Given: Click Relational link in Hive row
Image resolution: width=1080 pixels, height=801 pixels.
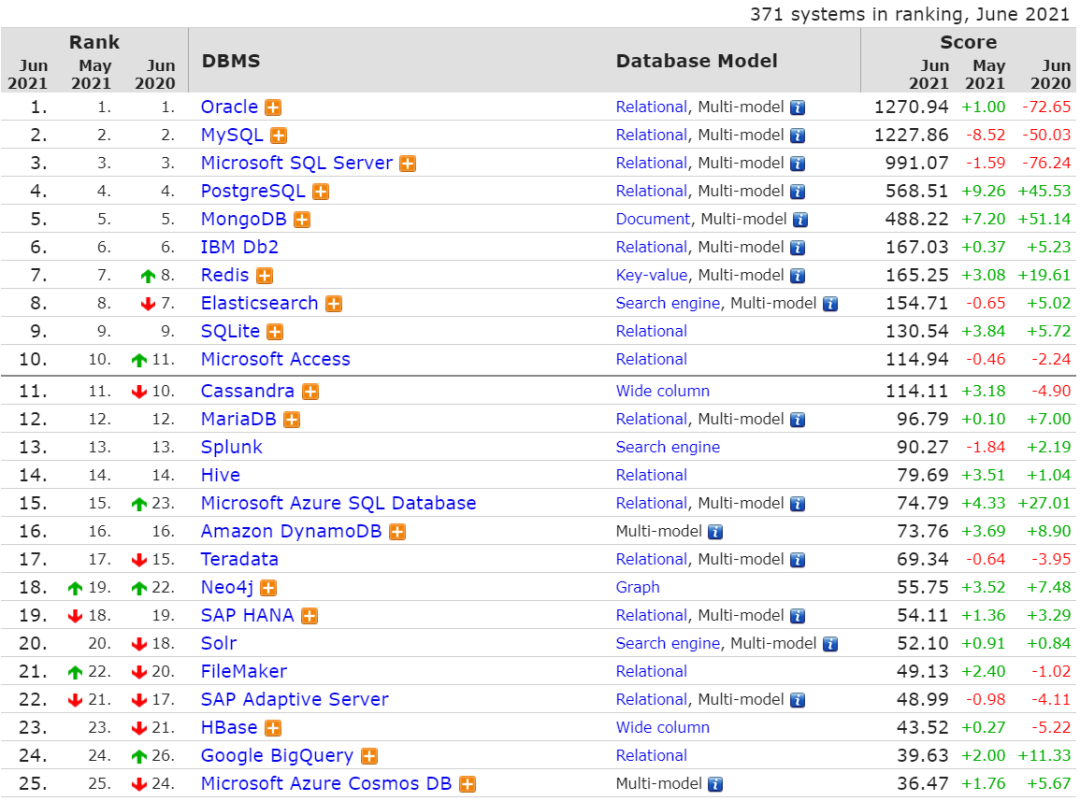Looking at the screenshot, I should pos(652,475).
